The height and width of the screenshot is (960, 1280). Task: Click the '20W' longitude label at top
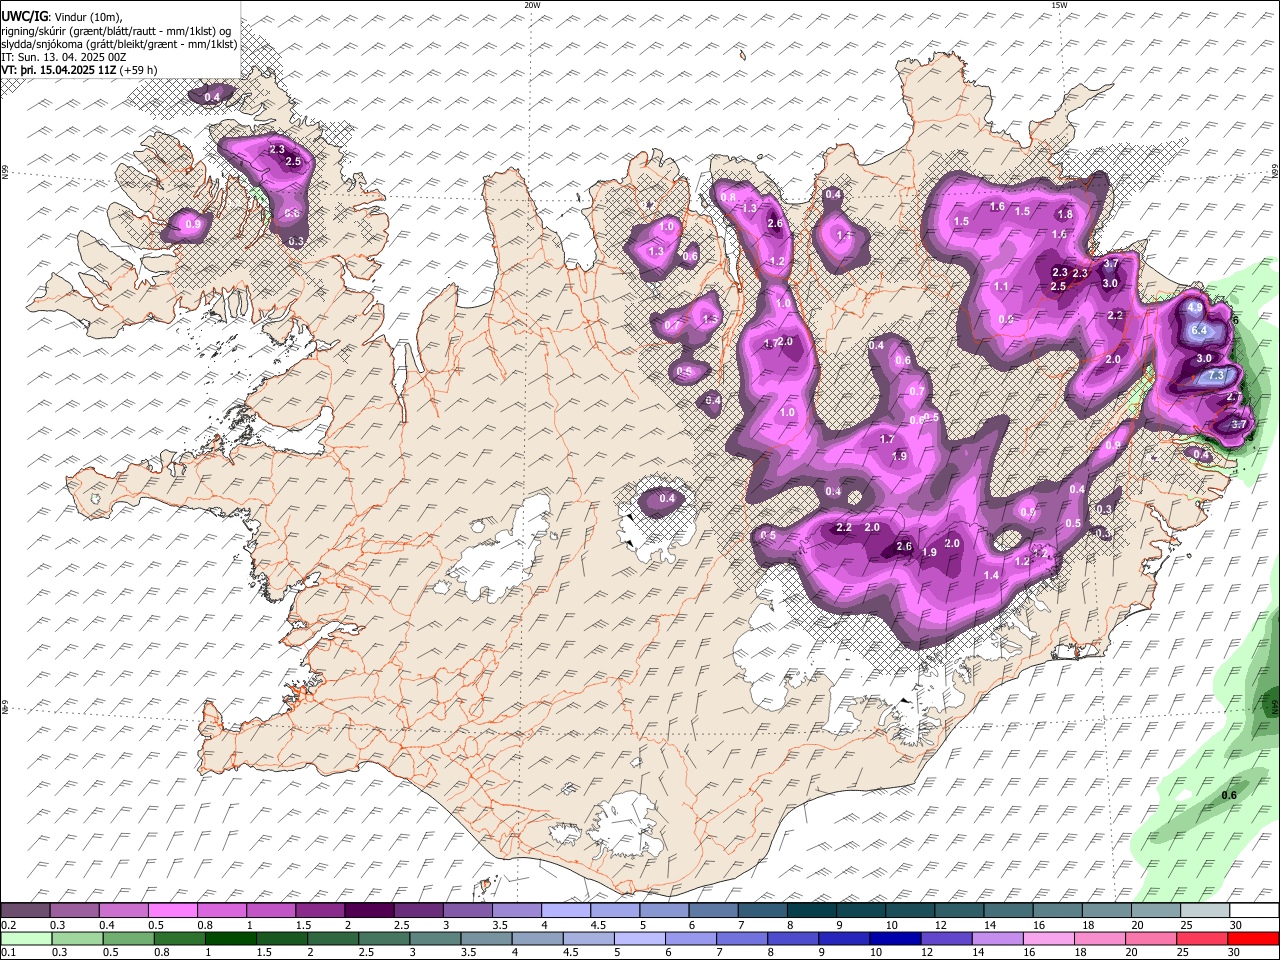coord(532,5)
